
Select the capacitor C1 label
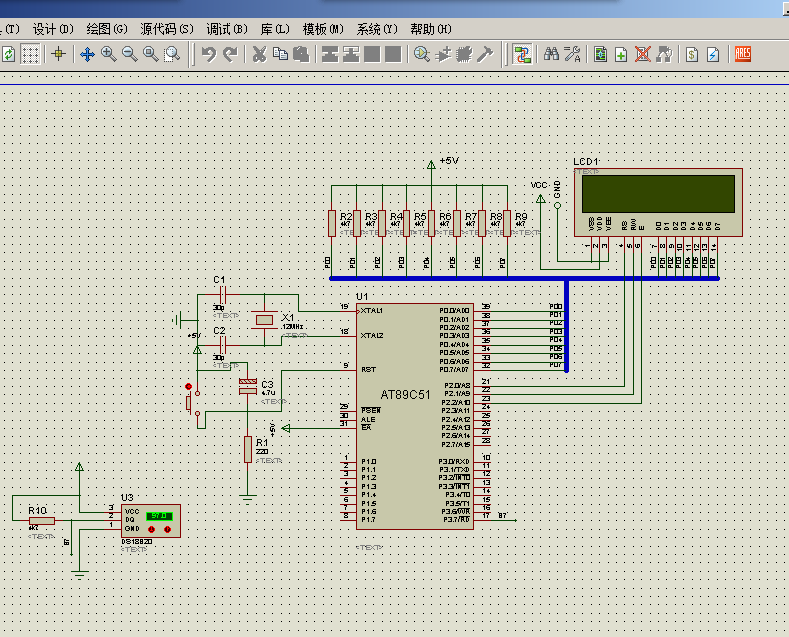point(219,279)
